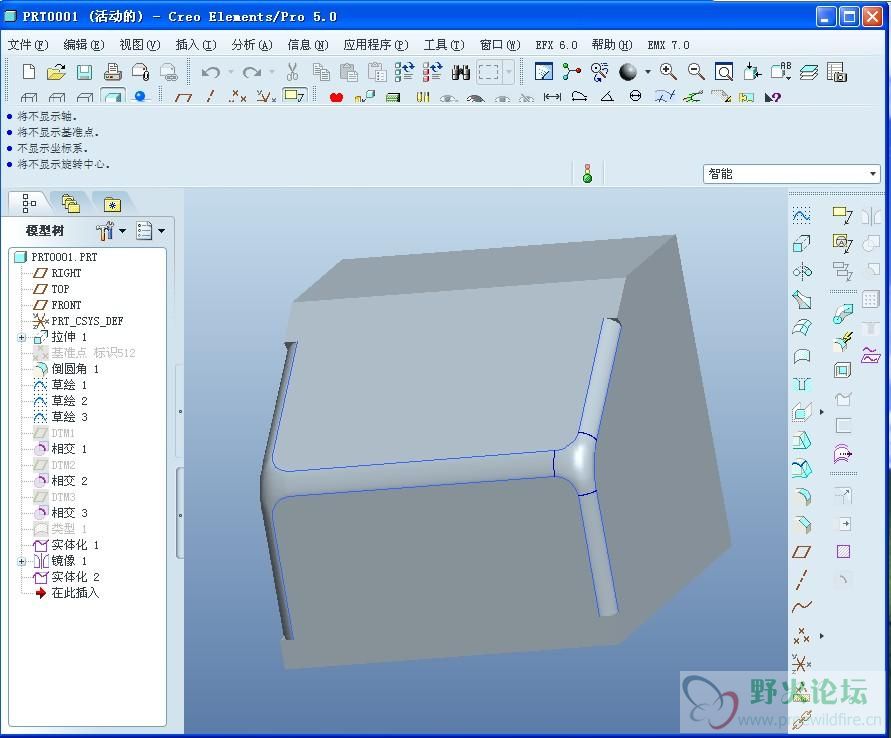Viewport: 891px width, 738px height.
Task: Select the Variable Section Sweep tool
Action: 802,300
